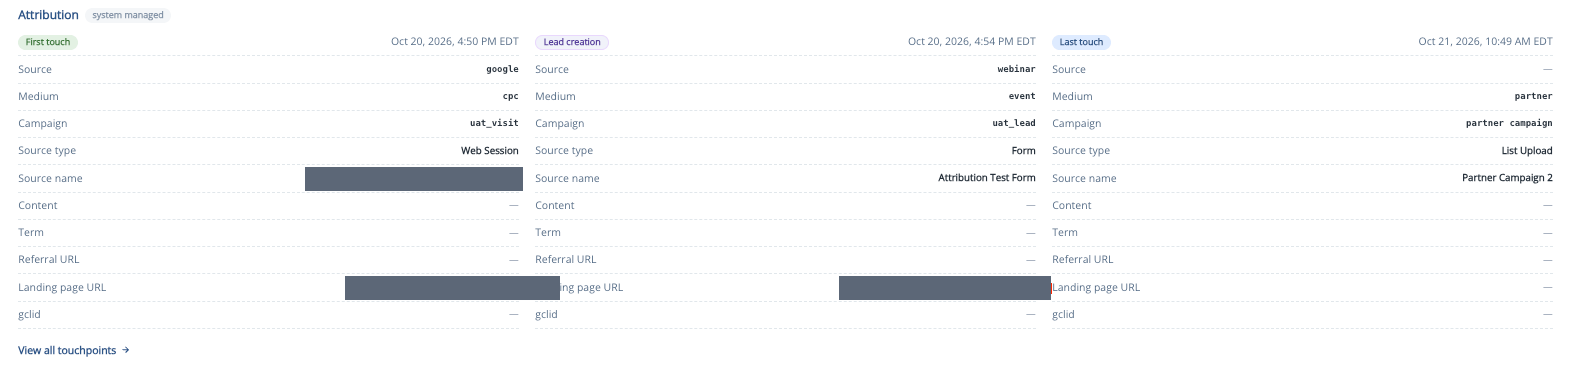Click the uat_lead campaign value
The width and height of the screenshot is (1570, 368).
[1014, 123]
